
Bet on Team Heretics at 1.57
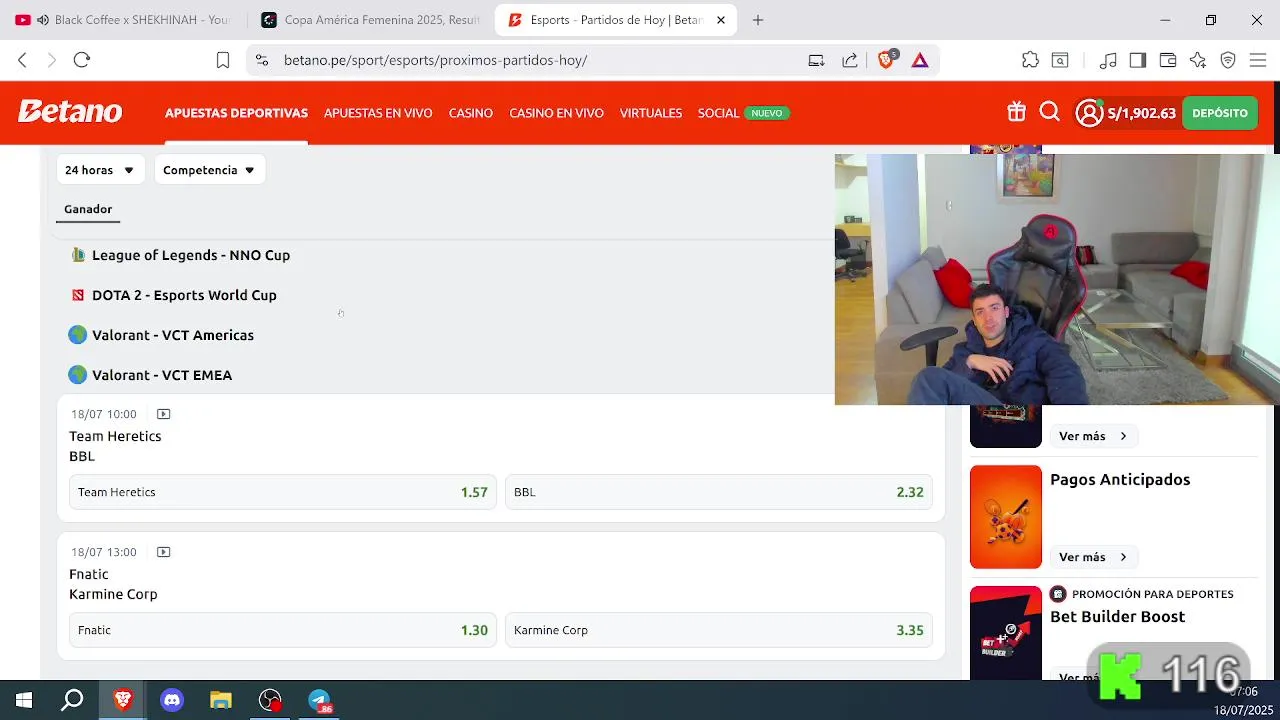tap(283, 492)
